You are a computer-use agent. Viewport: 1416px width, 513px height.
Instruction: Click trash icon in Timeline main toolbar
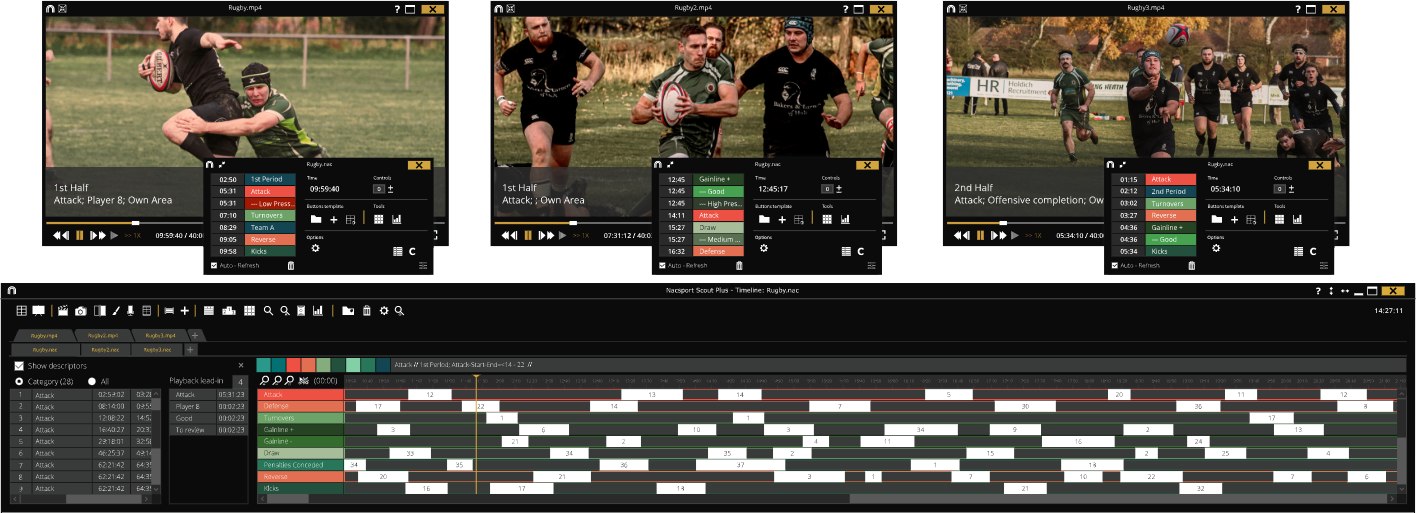367,311
